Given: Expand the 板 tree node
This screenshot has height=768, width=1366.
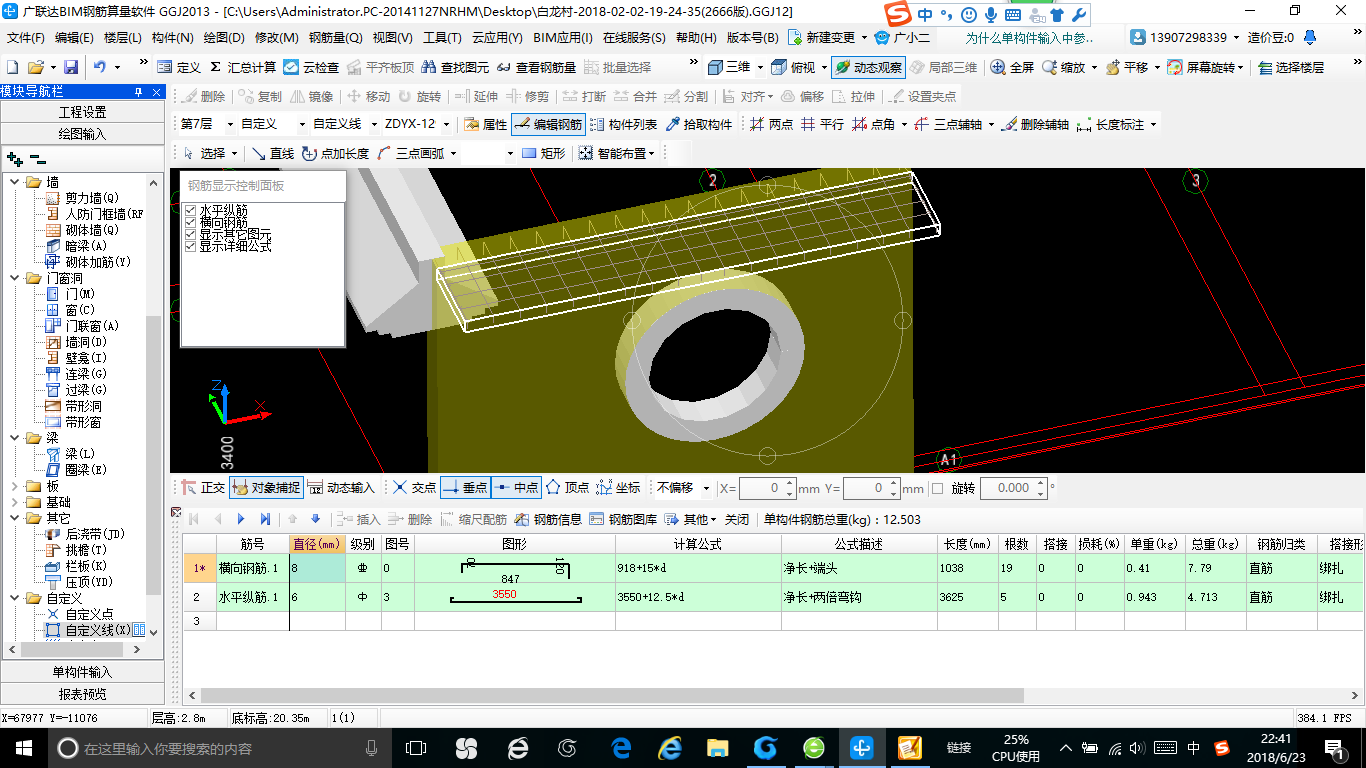Looking at the screenshot, I should coord(14,486).
